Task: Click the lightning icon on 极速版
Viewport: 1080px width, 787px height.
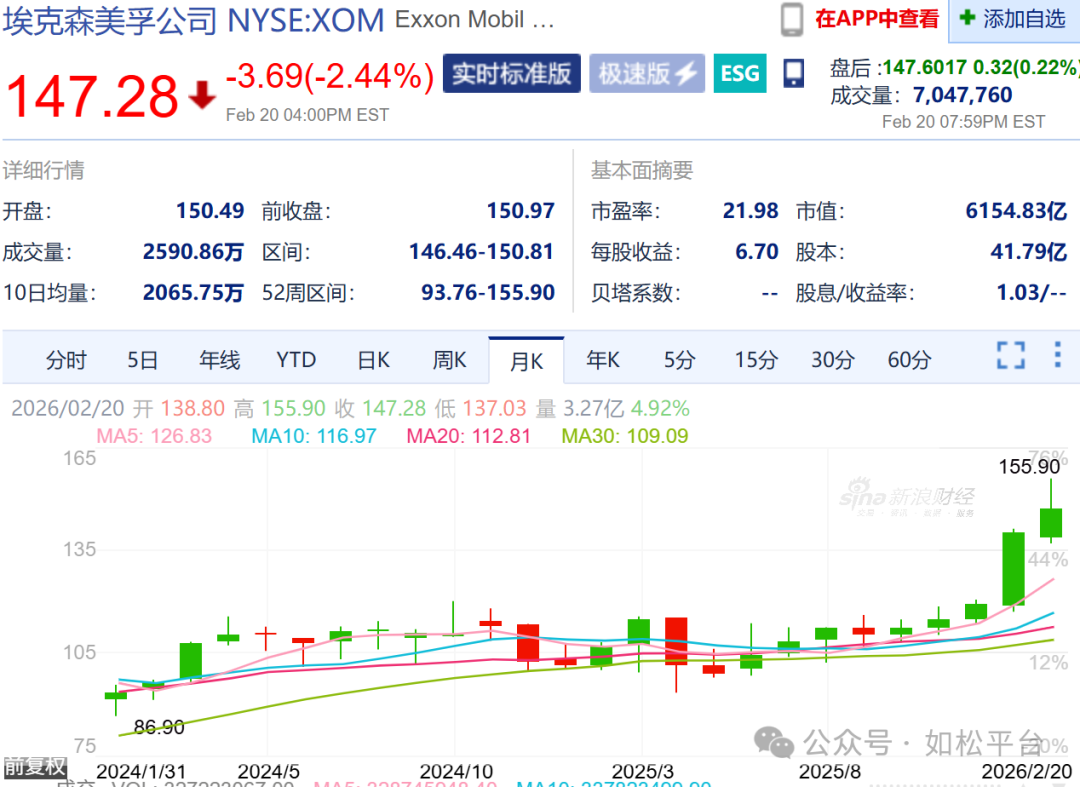Action: [x=685, y=74]
